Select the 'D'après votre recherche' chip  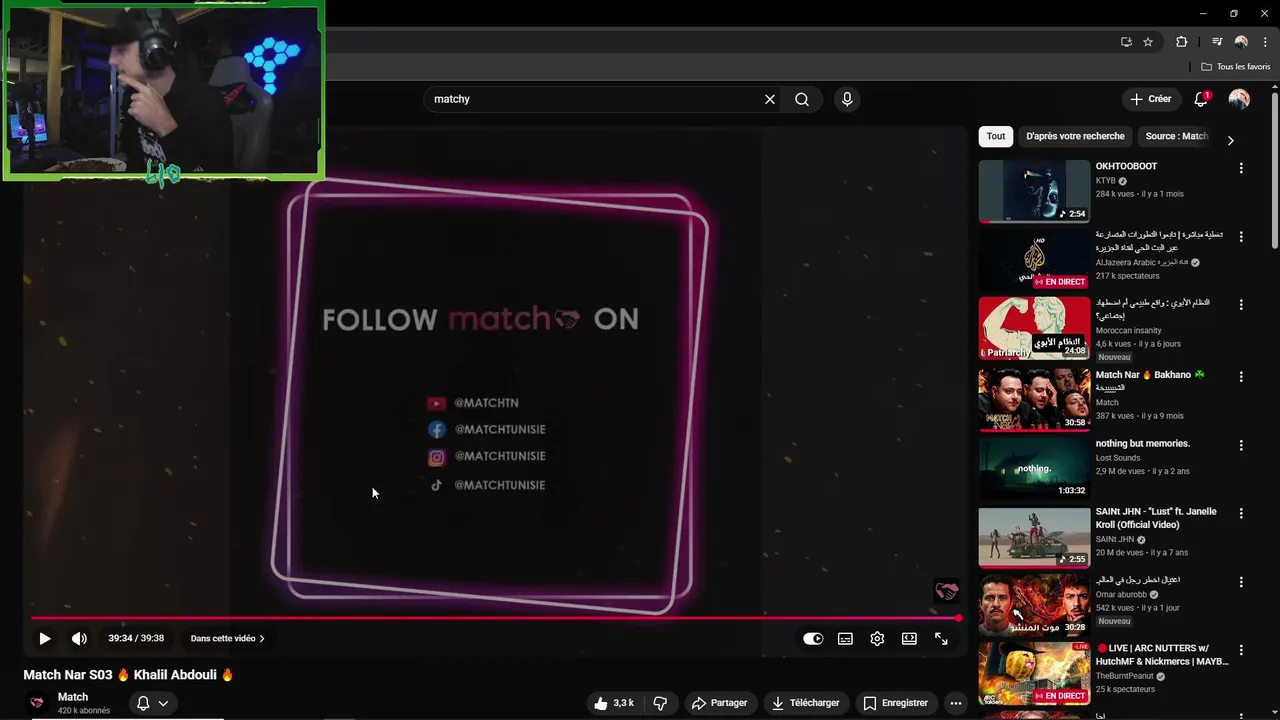[x=1075, y=136]
